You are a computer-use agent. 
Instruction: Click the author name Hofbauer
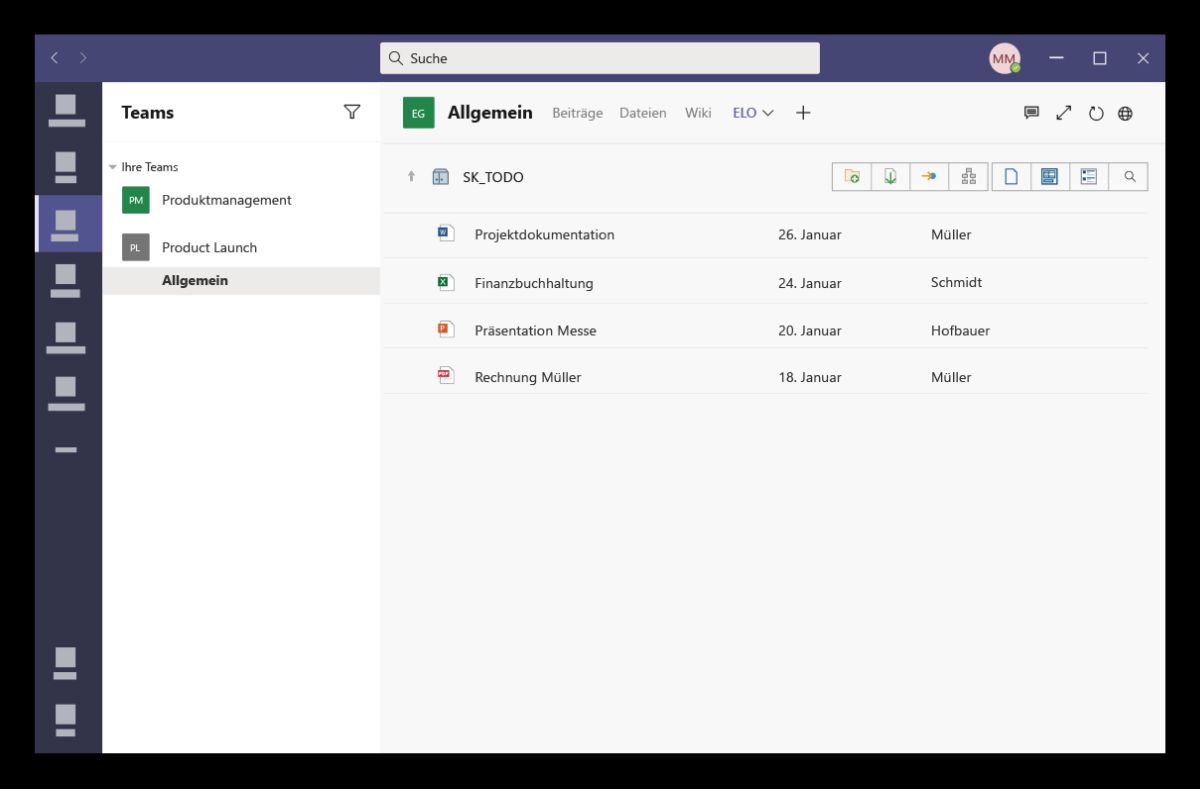pyautogui.click(x=960, y=330)
